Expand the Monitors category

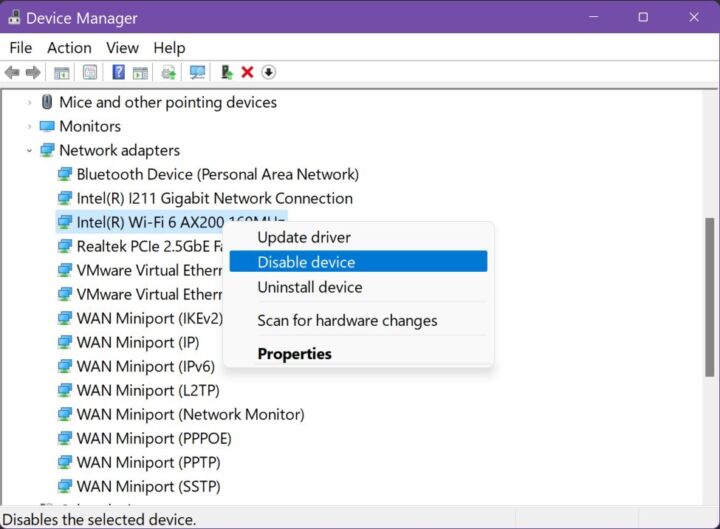pos(29,126)
